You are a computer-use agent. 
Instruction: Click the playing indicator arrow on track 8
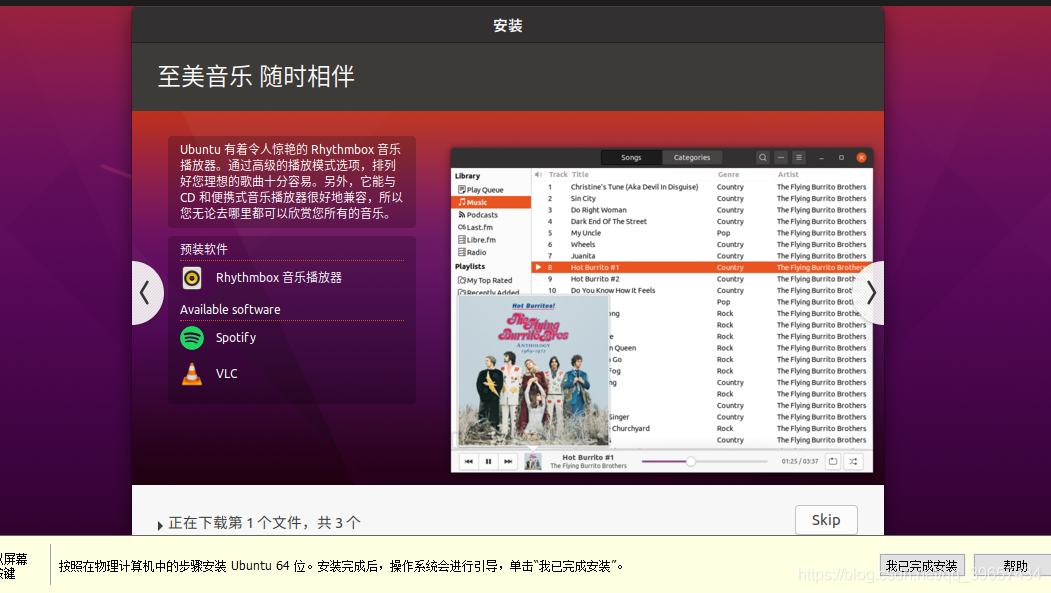click(538, 267)
